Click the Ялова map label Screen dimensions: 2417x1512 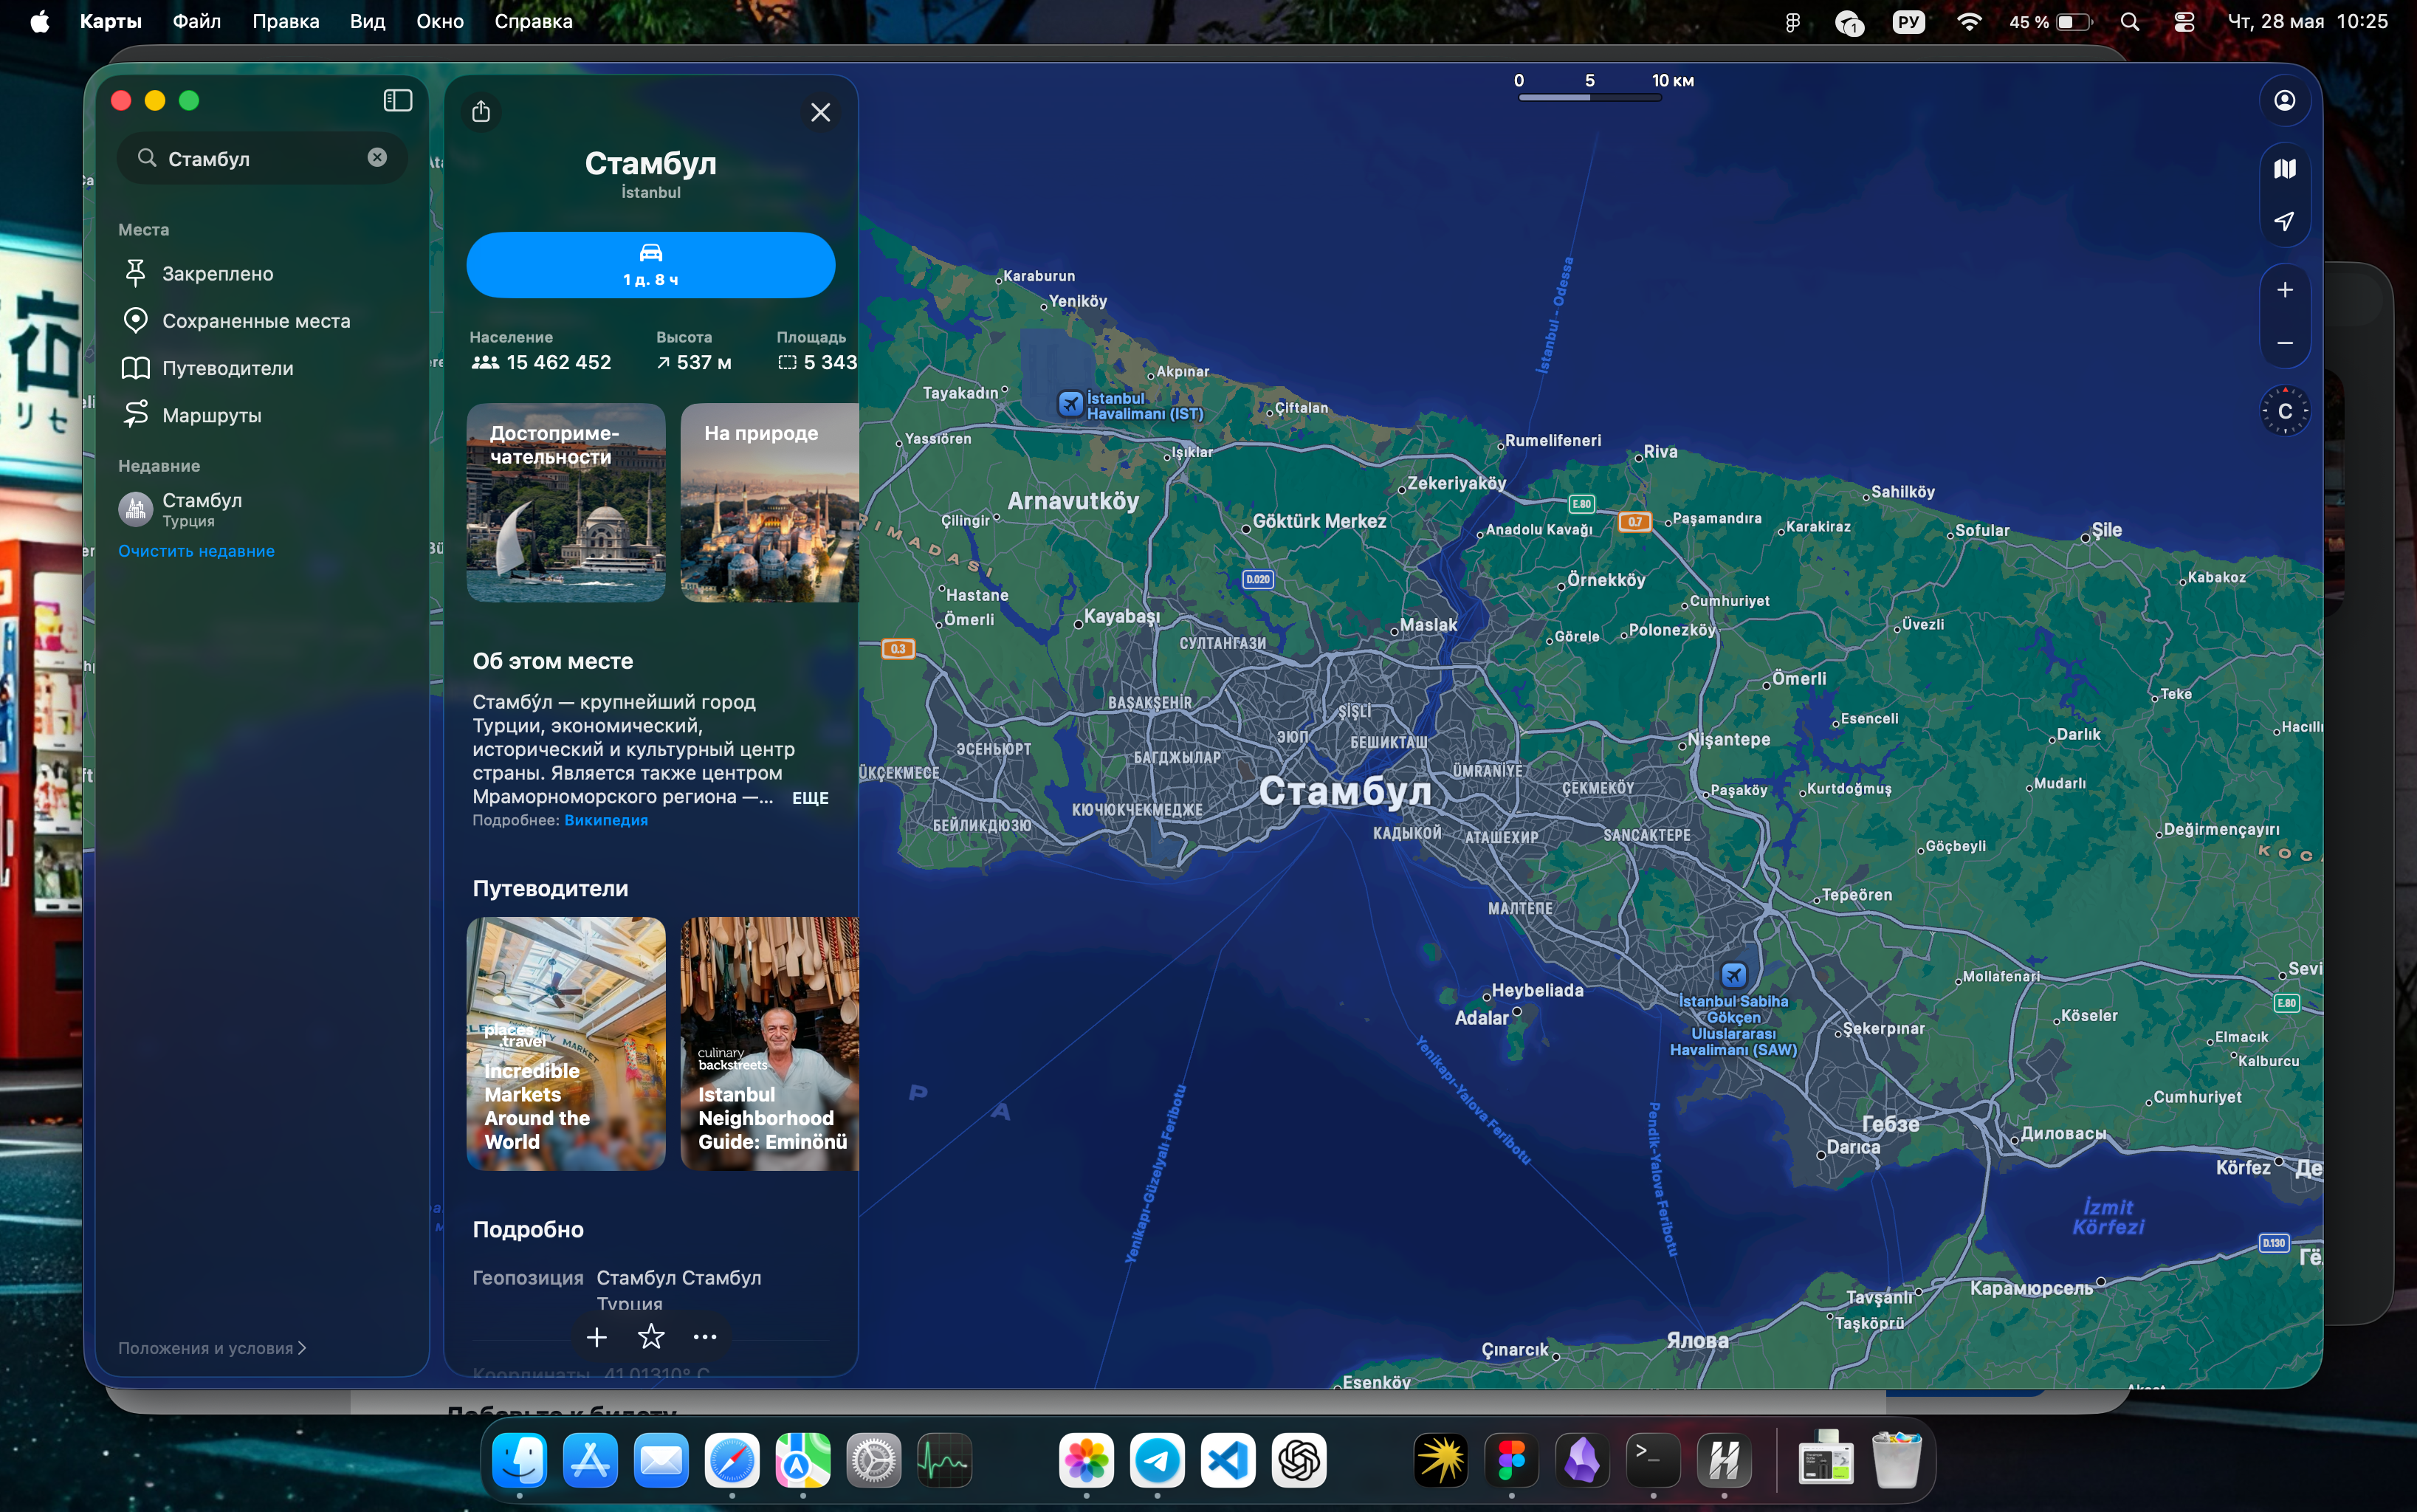[1697, 1340]
